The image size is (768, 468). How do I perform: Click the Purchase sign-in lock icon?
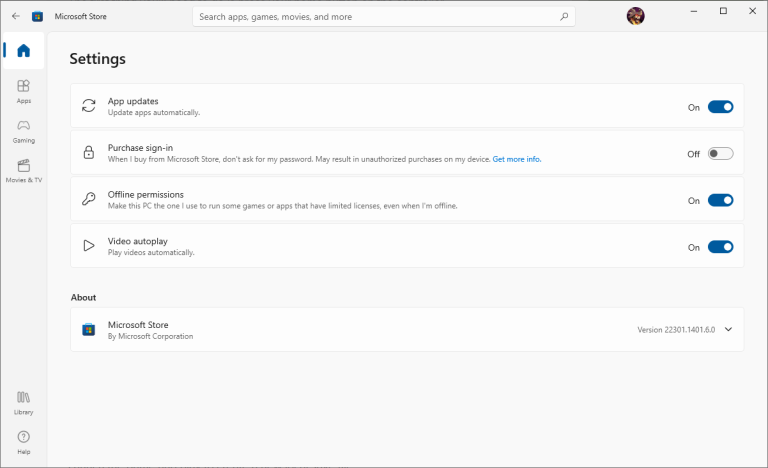[x=89, y=152]
